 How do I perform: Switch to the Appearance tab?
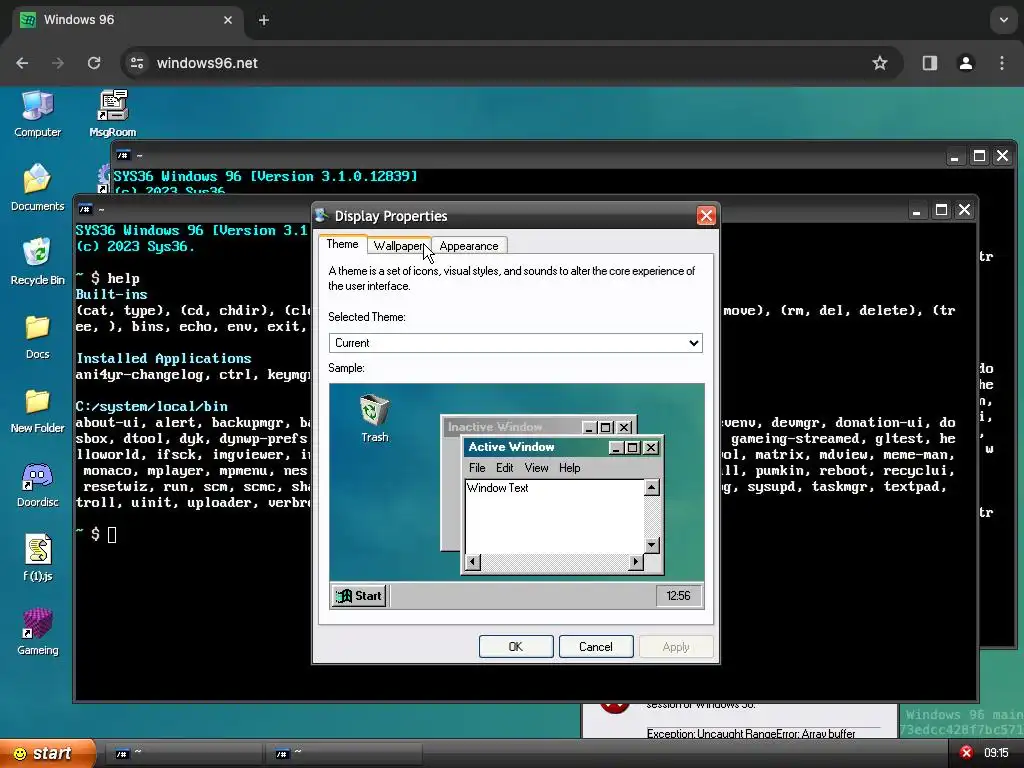[468, 246]
